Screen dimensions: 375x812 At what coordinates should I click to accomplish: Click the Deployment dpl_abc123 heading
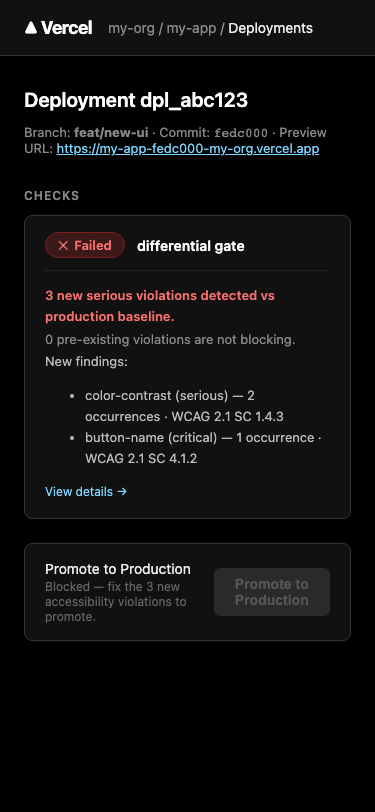(x=136, y=100)
